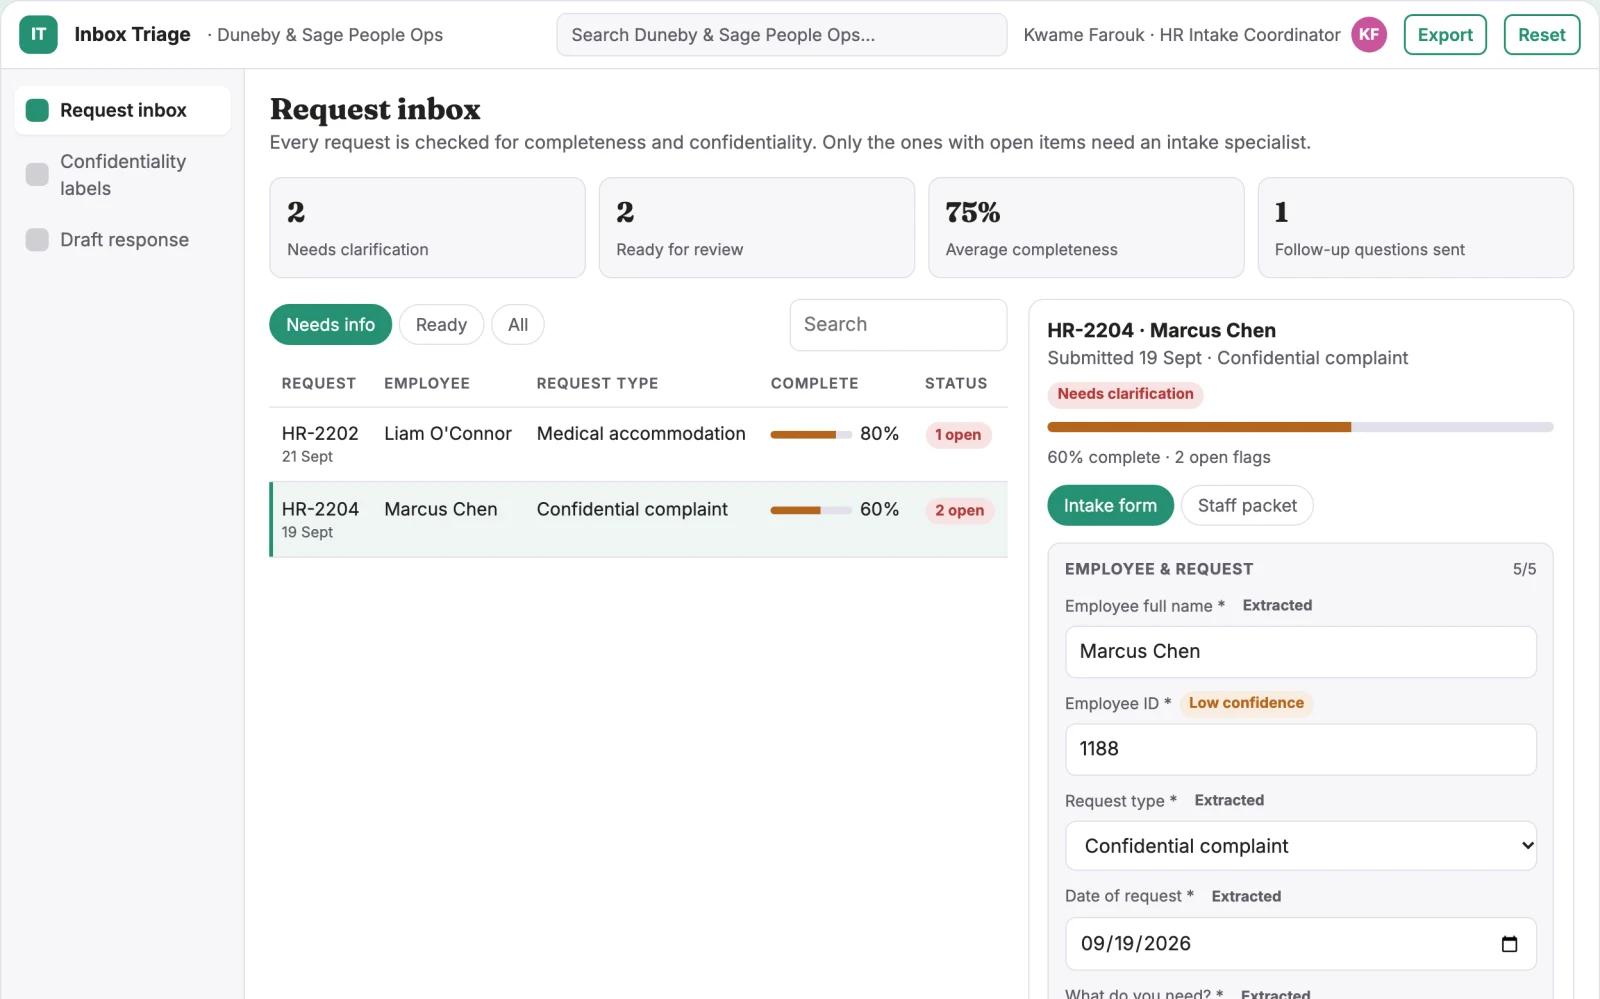Click the Needs clarification status pill
1600x999 pixels.
point(1125,394)
